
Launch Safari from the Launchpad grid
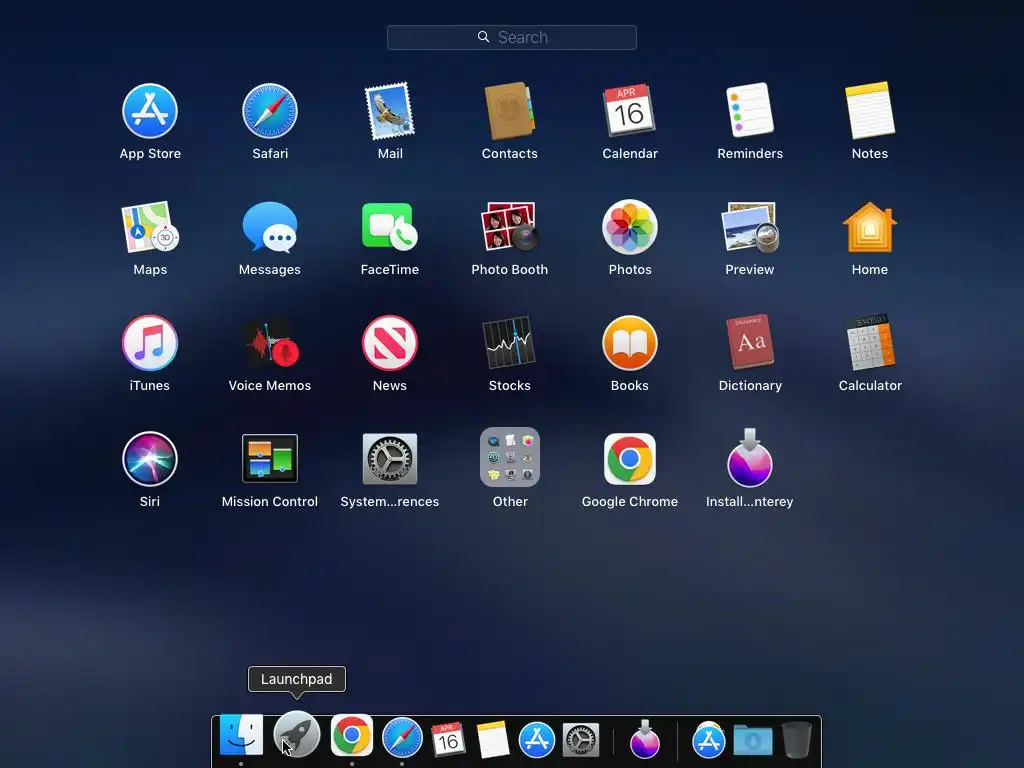point(270,111)
